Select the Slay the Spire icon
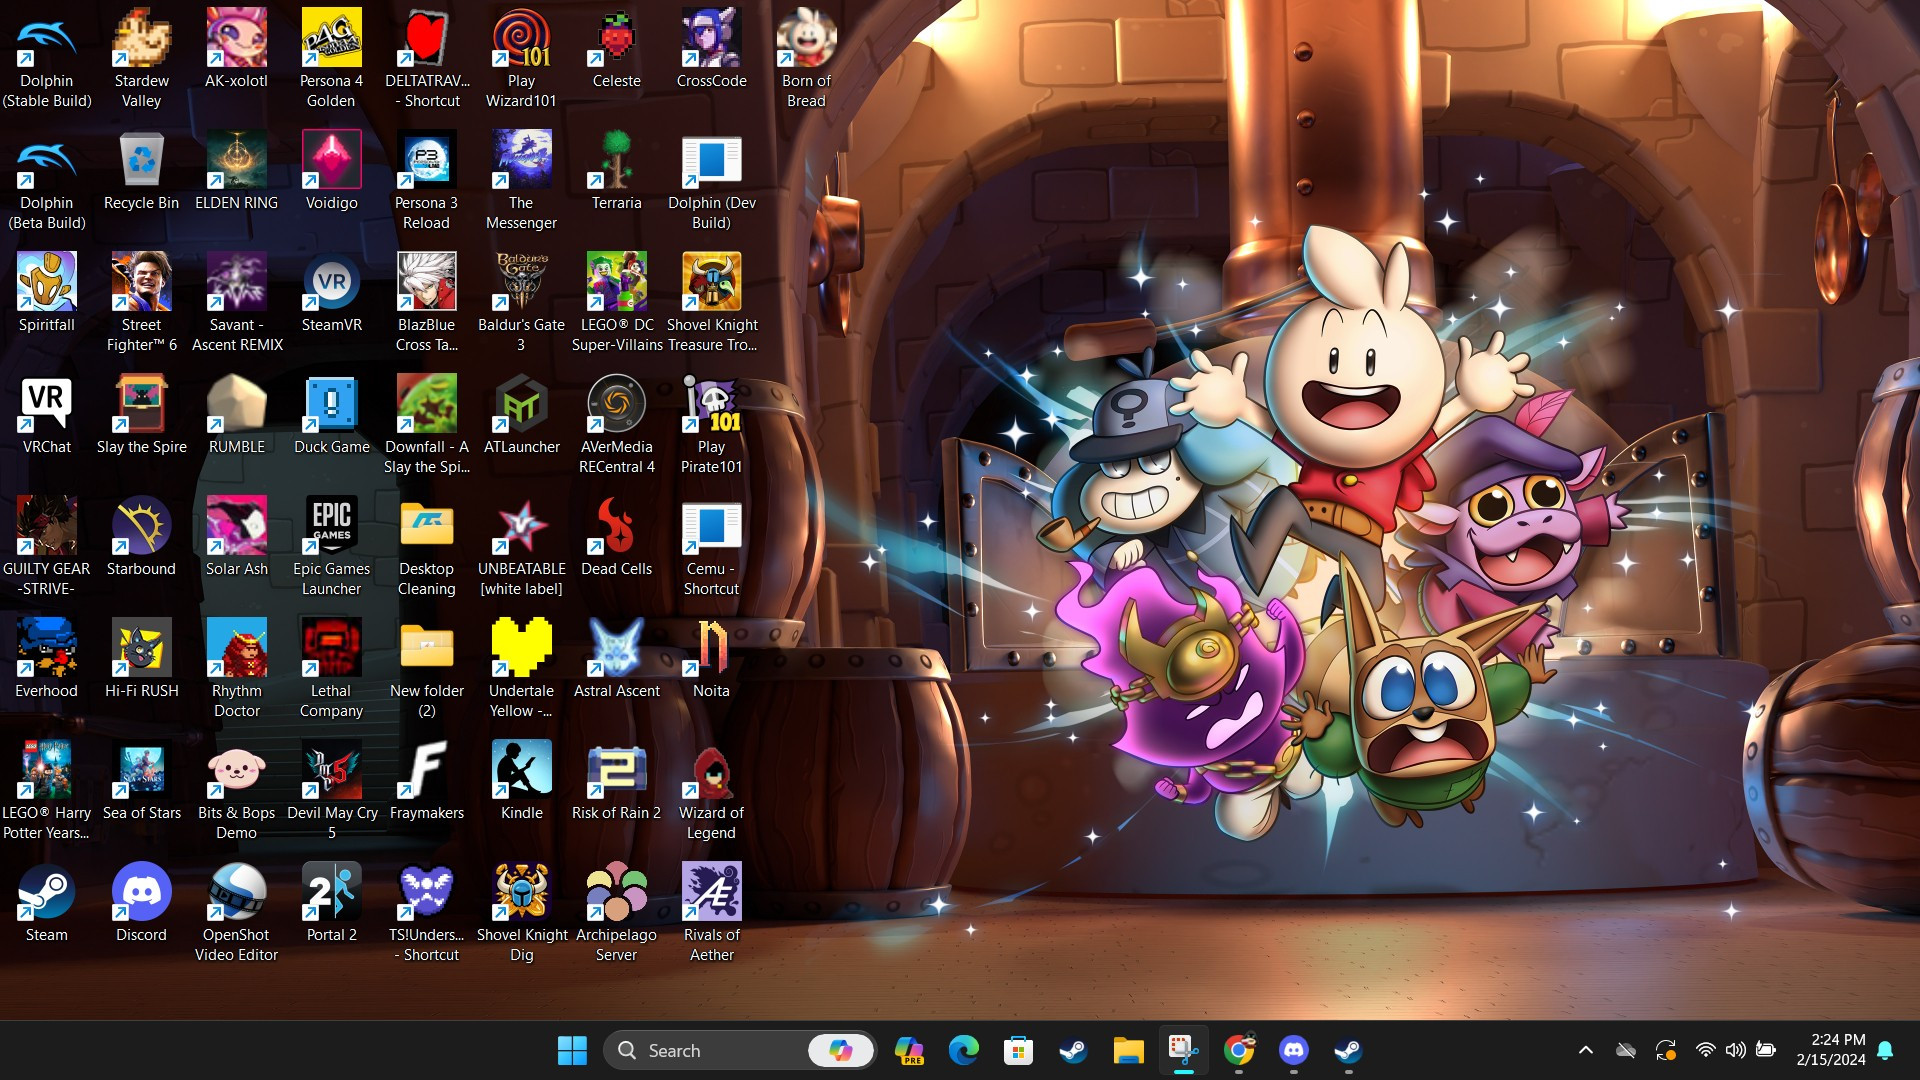The height and width of the screenshot is (1080, 1920). (x=141, y=414)
